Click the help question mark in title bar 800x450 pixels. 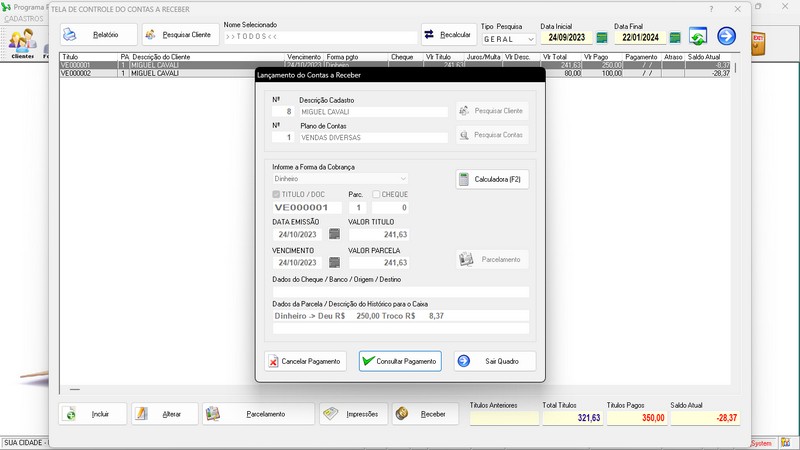click(711, 9)
